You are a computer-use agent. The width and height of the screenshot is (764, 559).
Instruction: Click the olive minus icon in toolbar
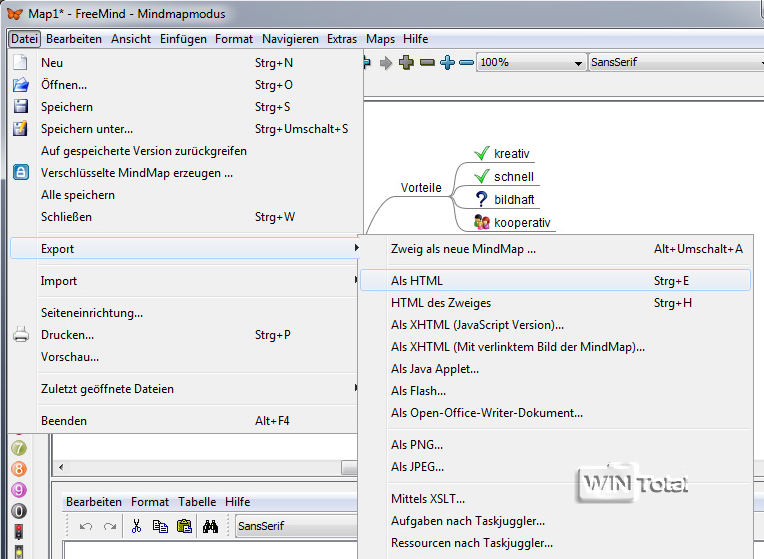(x=427, y=62)
